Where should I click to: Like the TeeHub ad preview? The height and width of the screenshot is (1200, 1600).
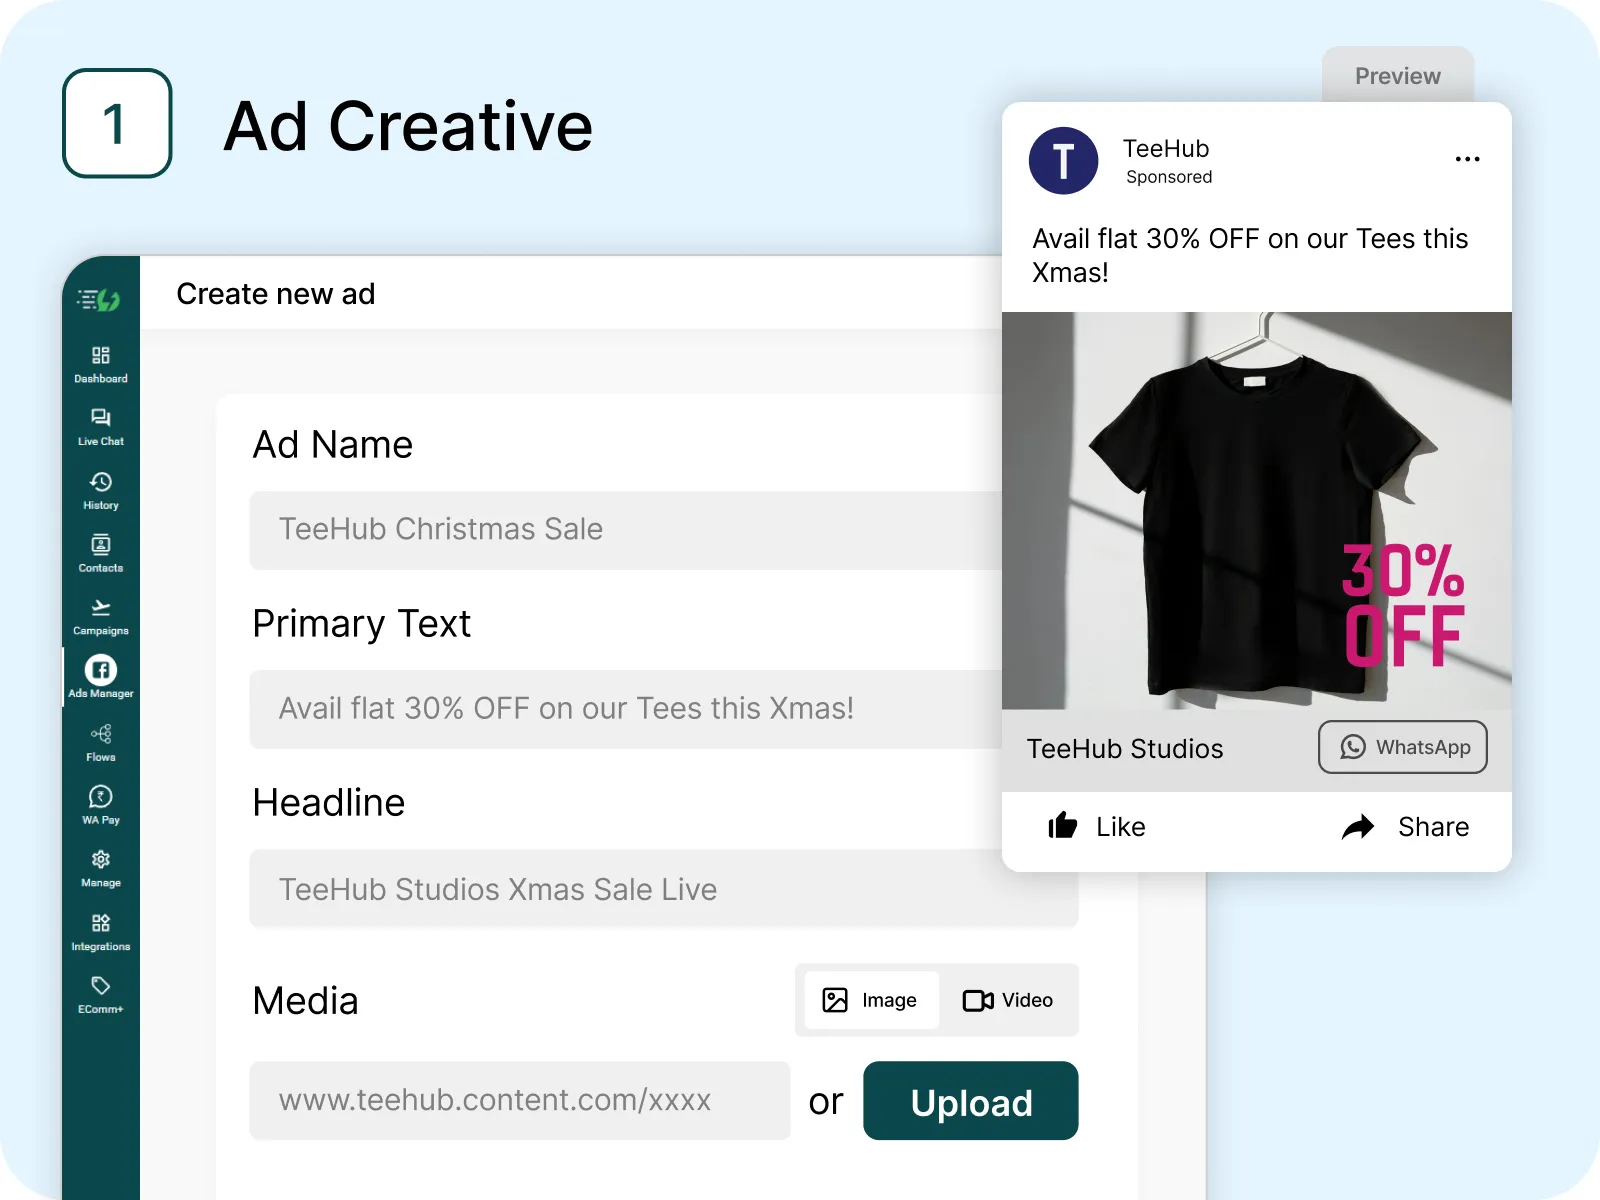[1097, 827]
